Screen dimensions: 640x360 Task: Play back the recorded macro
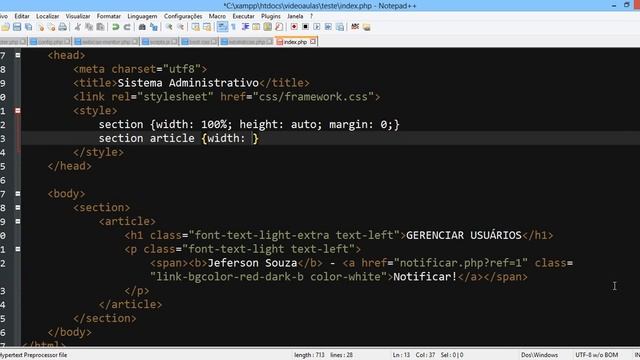click(x=317, y=27)
